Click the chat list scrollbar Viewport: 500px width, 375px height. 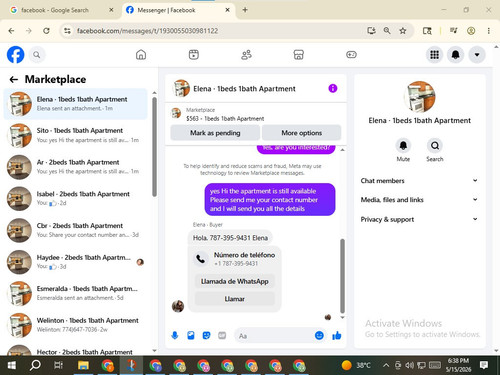154,147
